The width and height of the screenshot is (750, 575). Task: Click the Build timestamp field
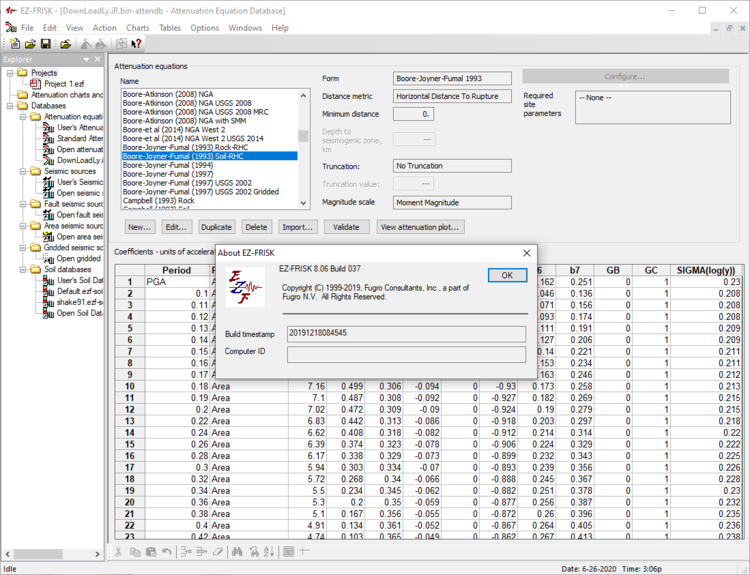pyautogui.click(x=405, y=333)
